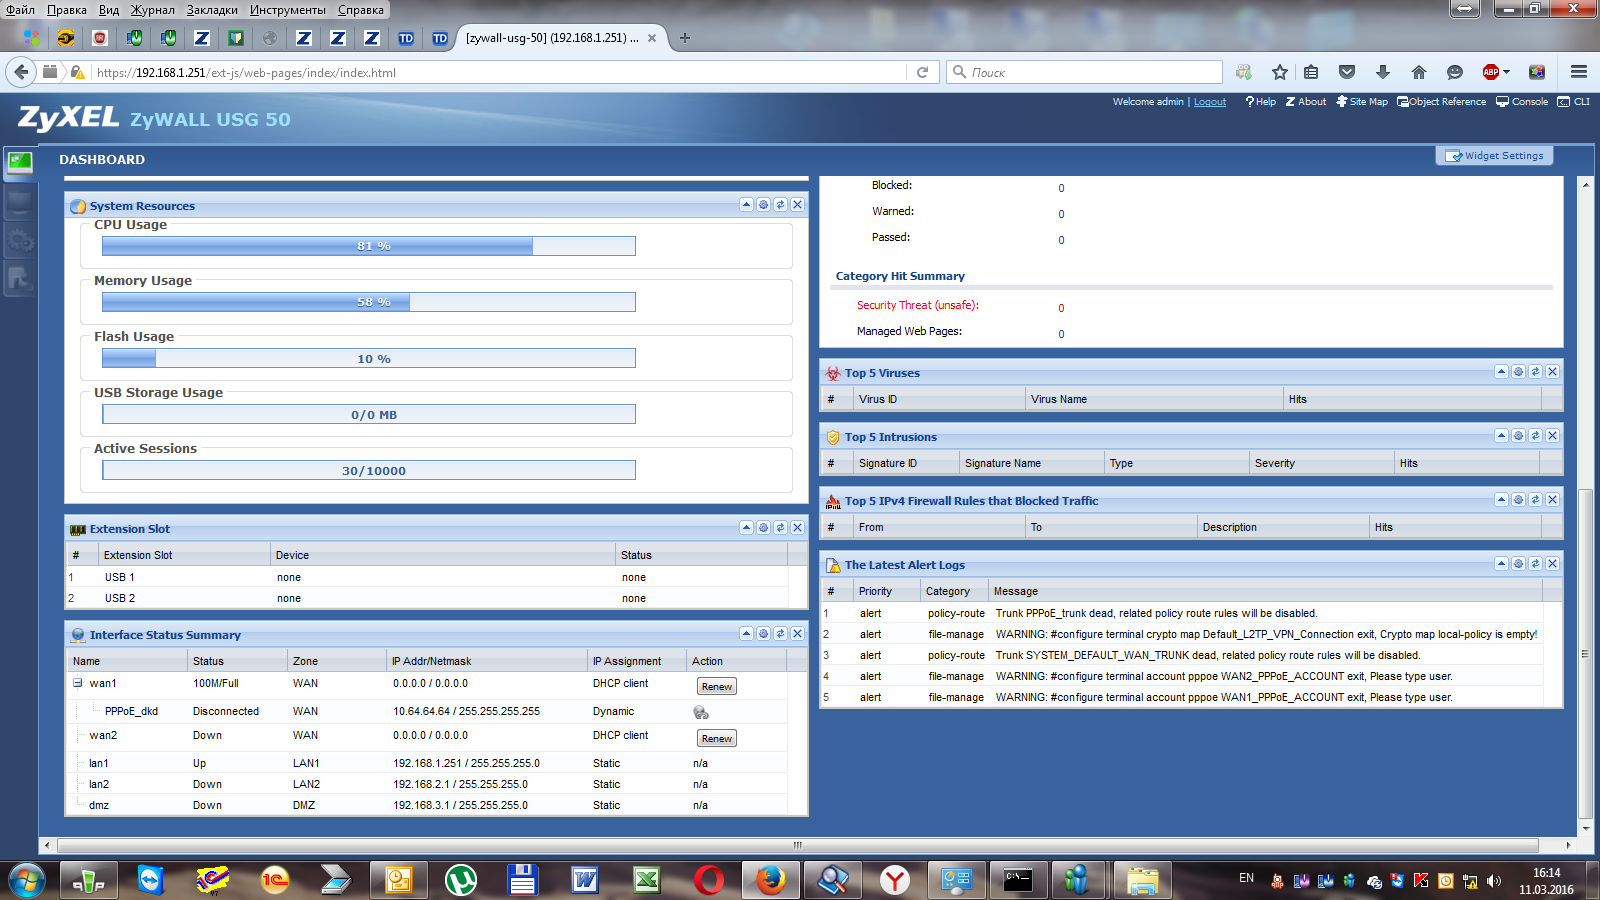Open the Закладки menu
Viewport: 1600px width, 900px height.
(x=212, y=10)
